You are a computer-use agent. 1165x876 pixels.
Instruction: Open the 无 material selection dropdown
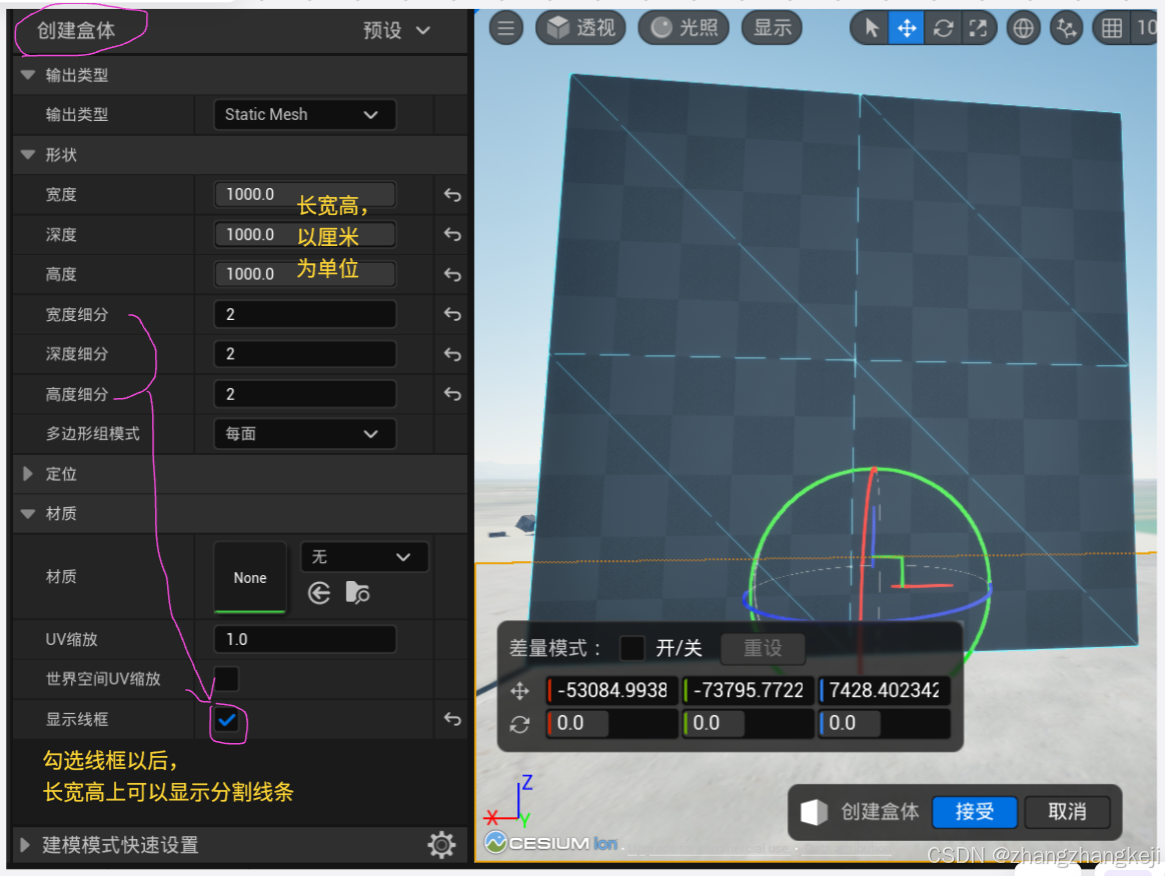click(364, 557)
